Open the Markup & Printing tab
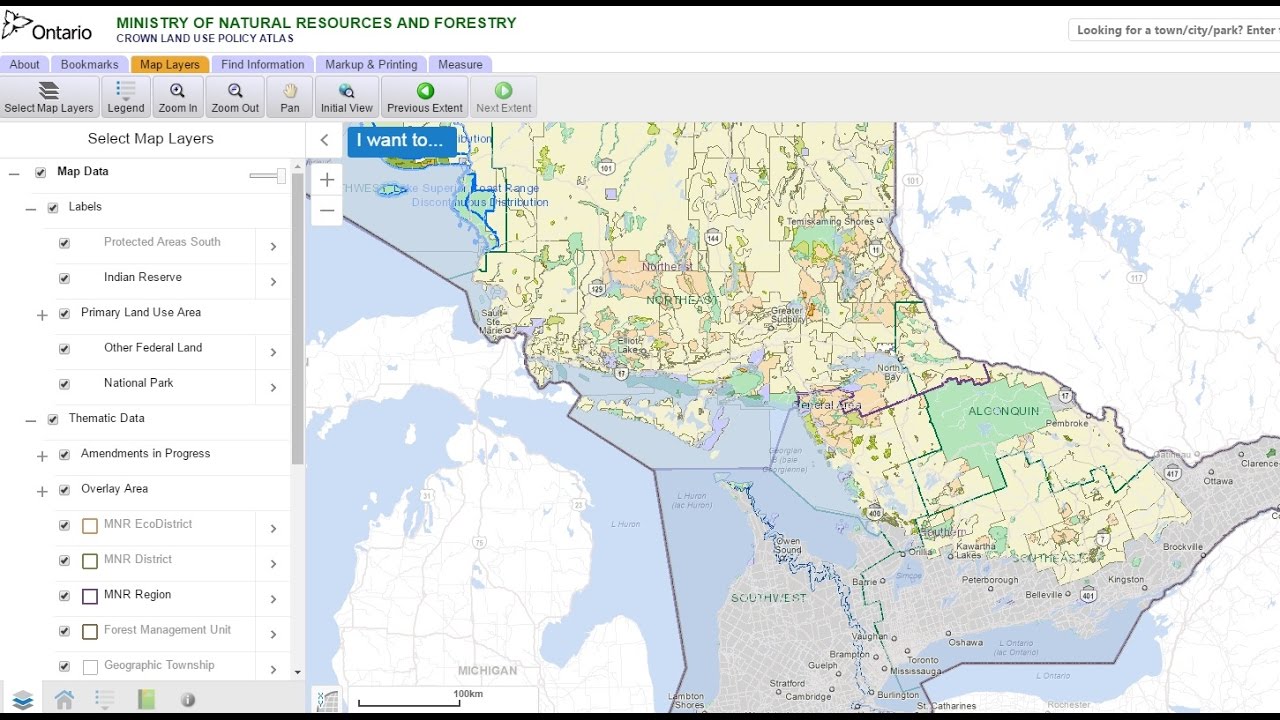This screenshot has height=720, width=1280. pos(371,64)
